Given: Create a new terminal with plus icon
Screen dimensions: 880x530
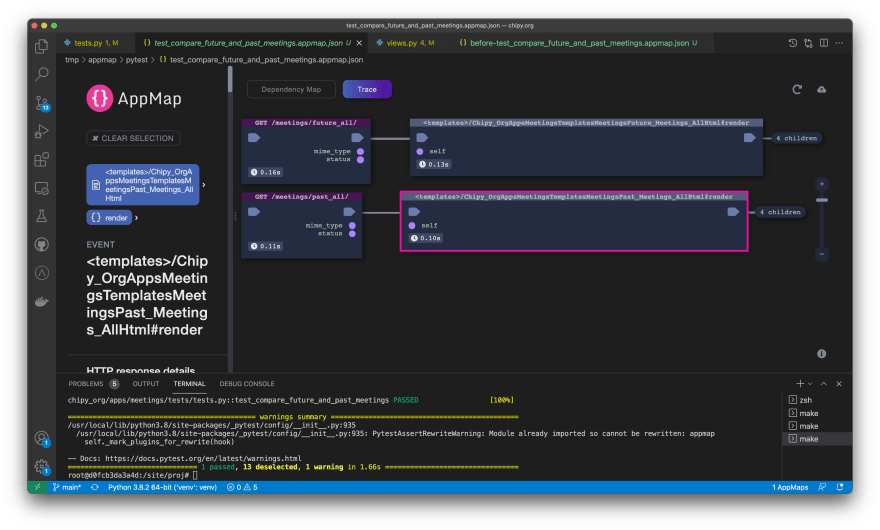Looking at the screenshot, I should [x=800, y=384].
